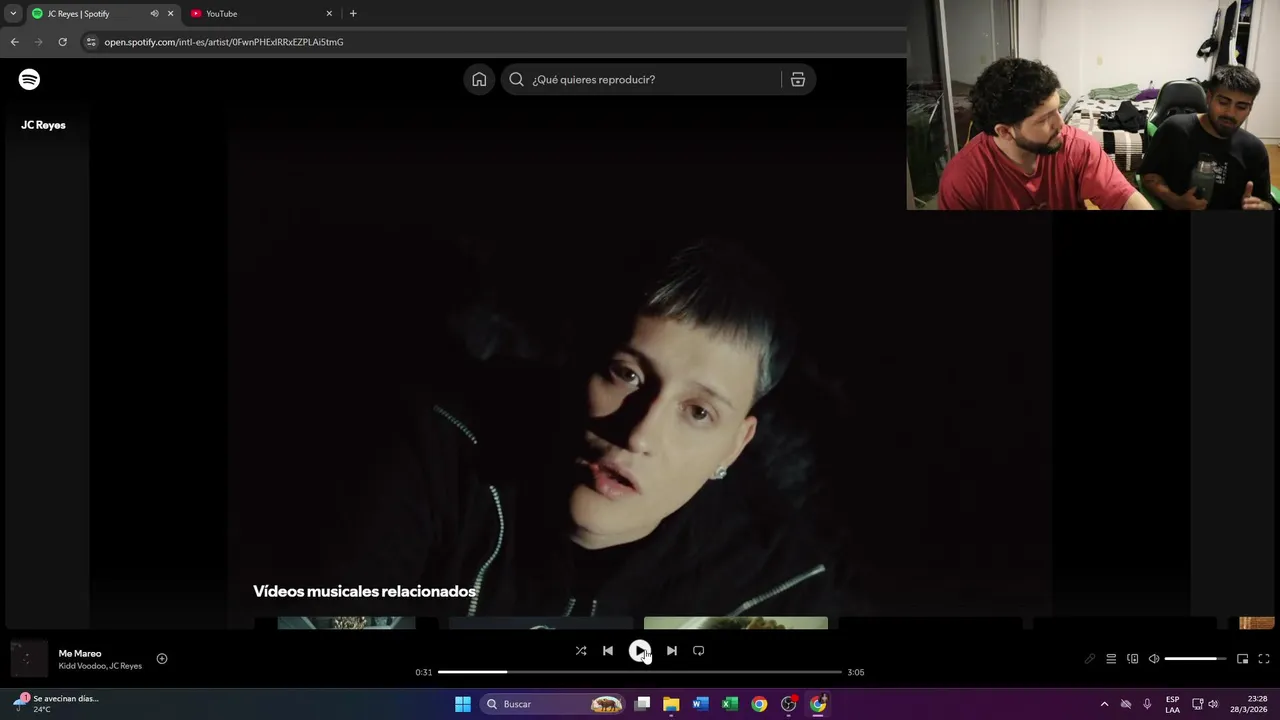Open the miniplayer
The height and width of the screenshot is (720, 1280).
[1242, 659]
